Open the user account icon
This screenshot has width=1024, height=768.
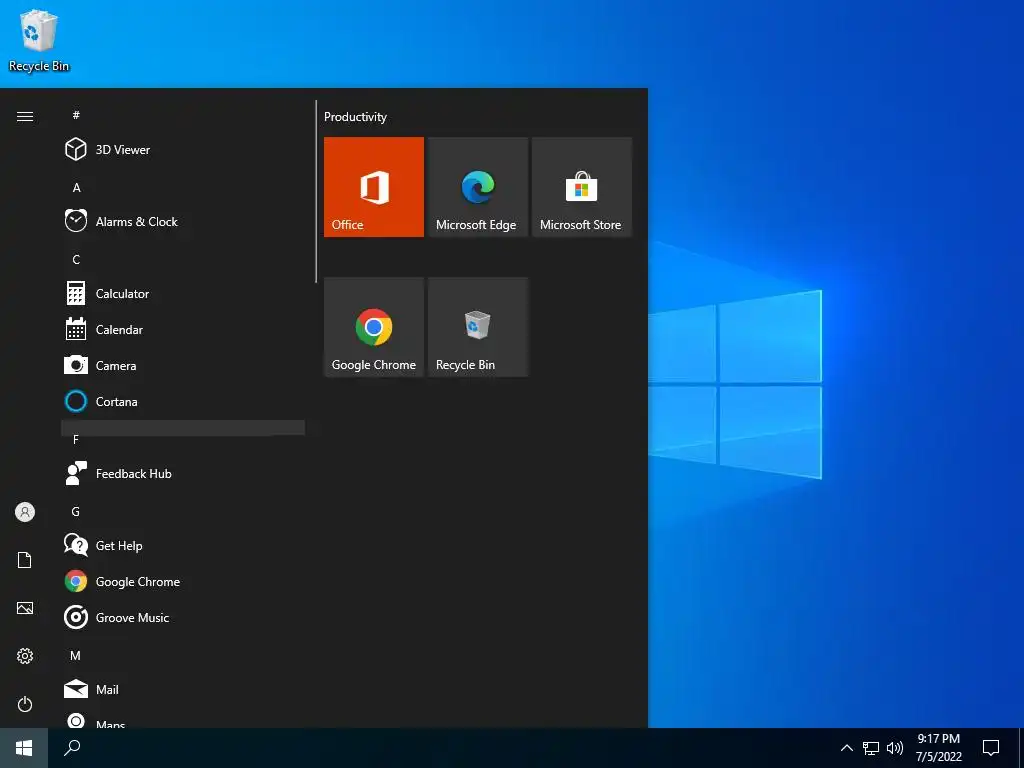pos(25,512)
